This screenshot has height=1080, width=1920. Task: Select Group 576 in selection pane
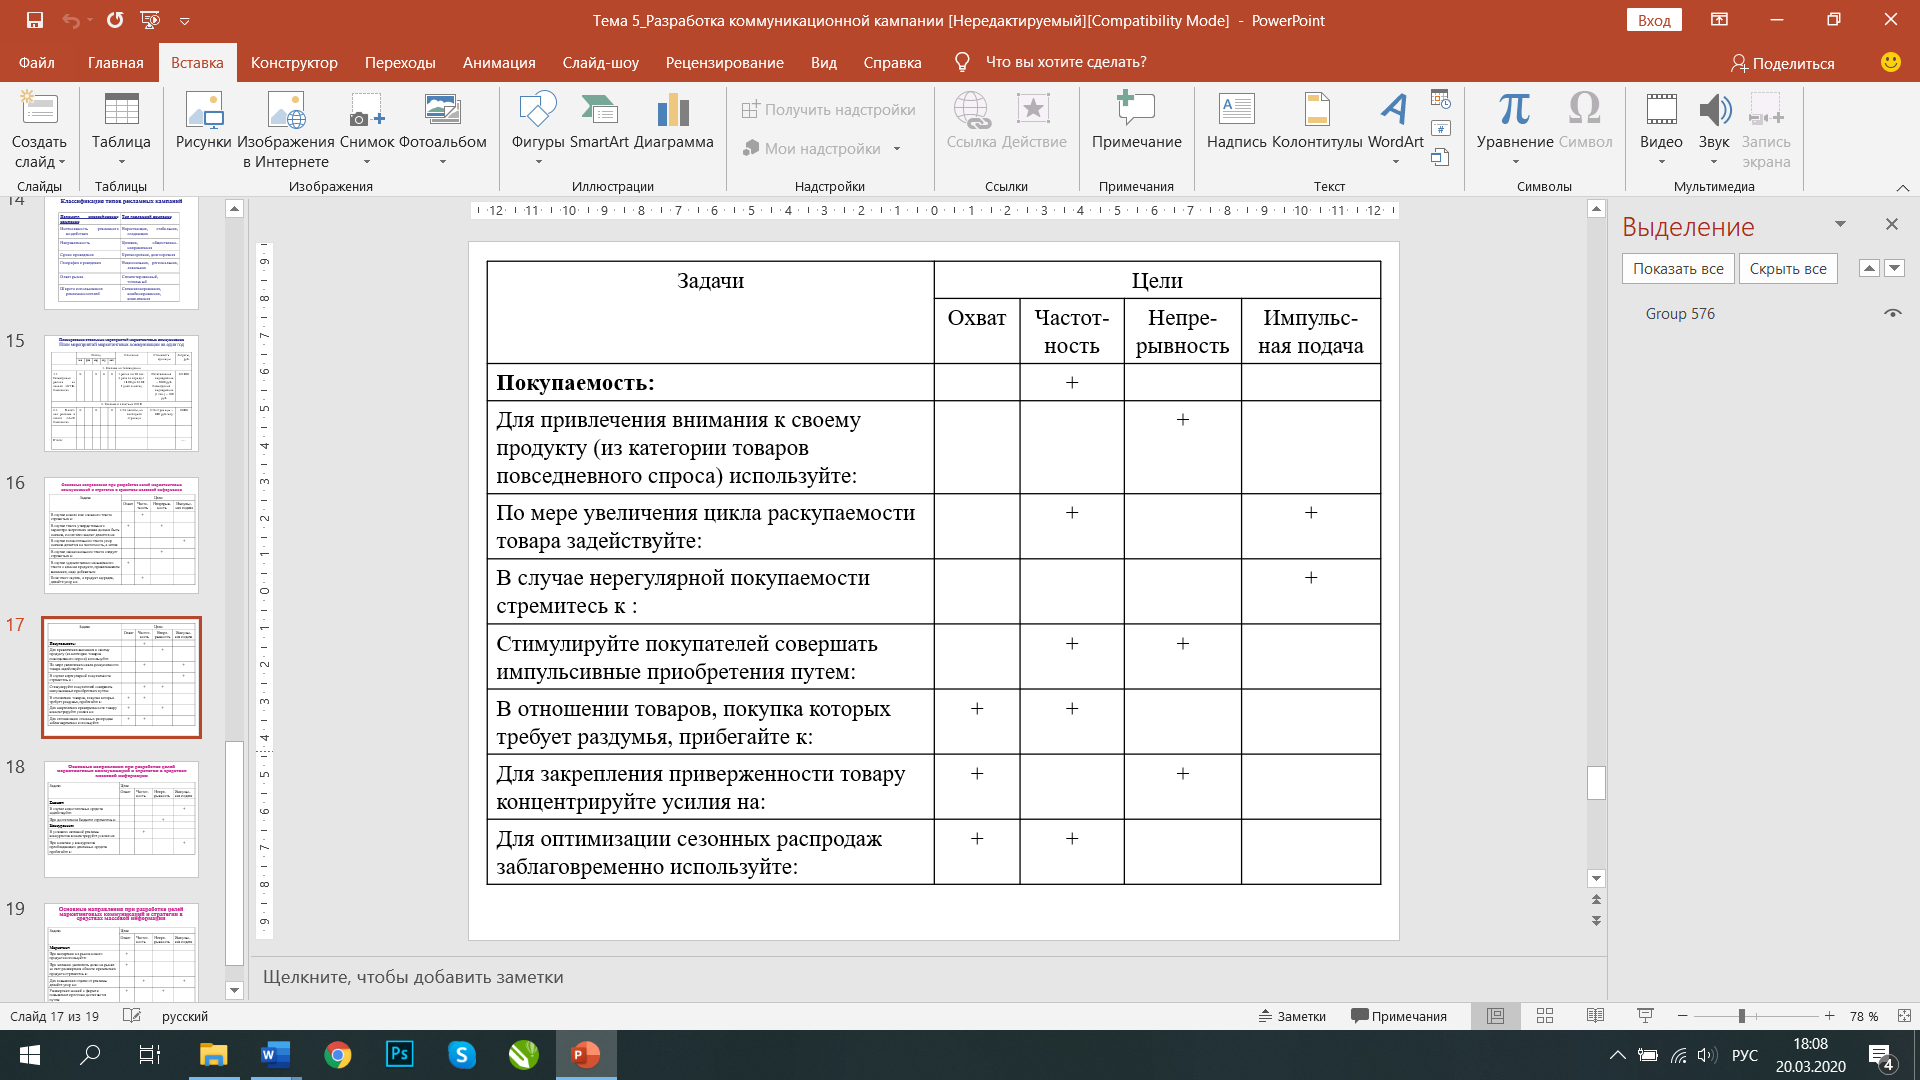pos(1680,314)
